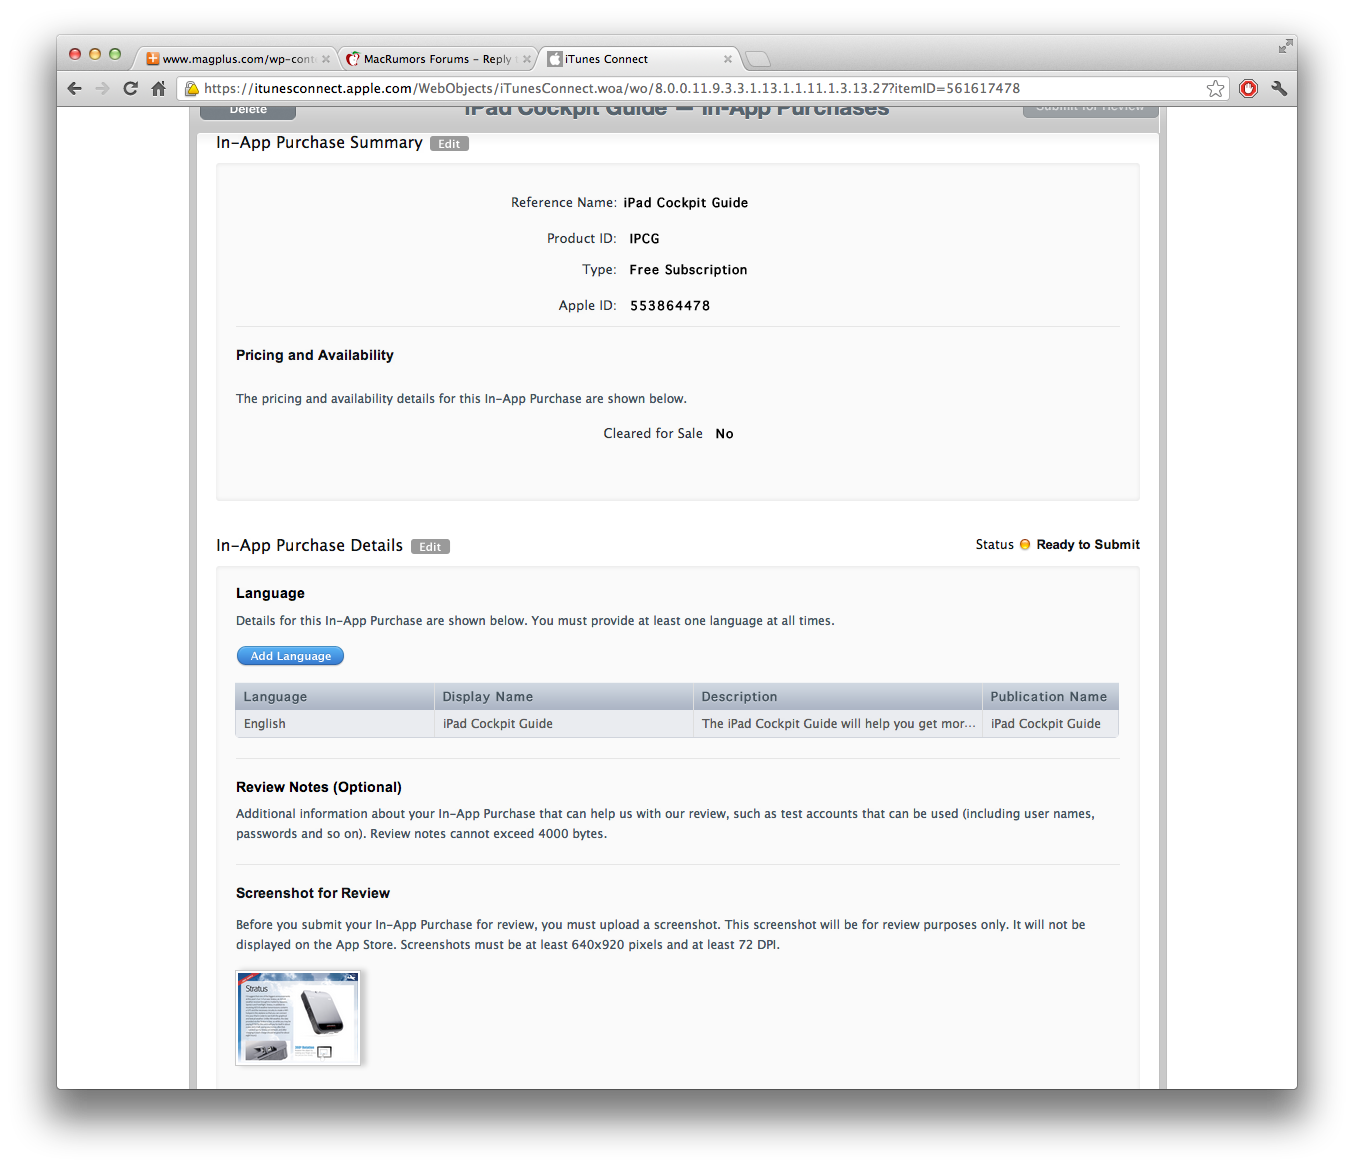Open the review screenshot thumbnail
Screen dimensions: 1354x1168
point(298,1017)
